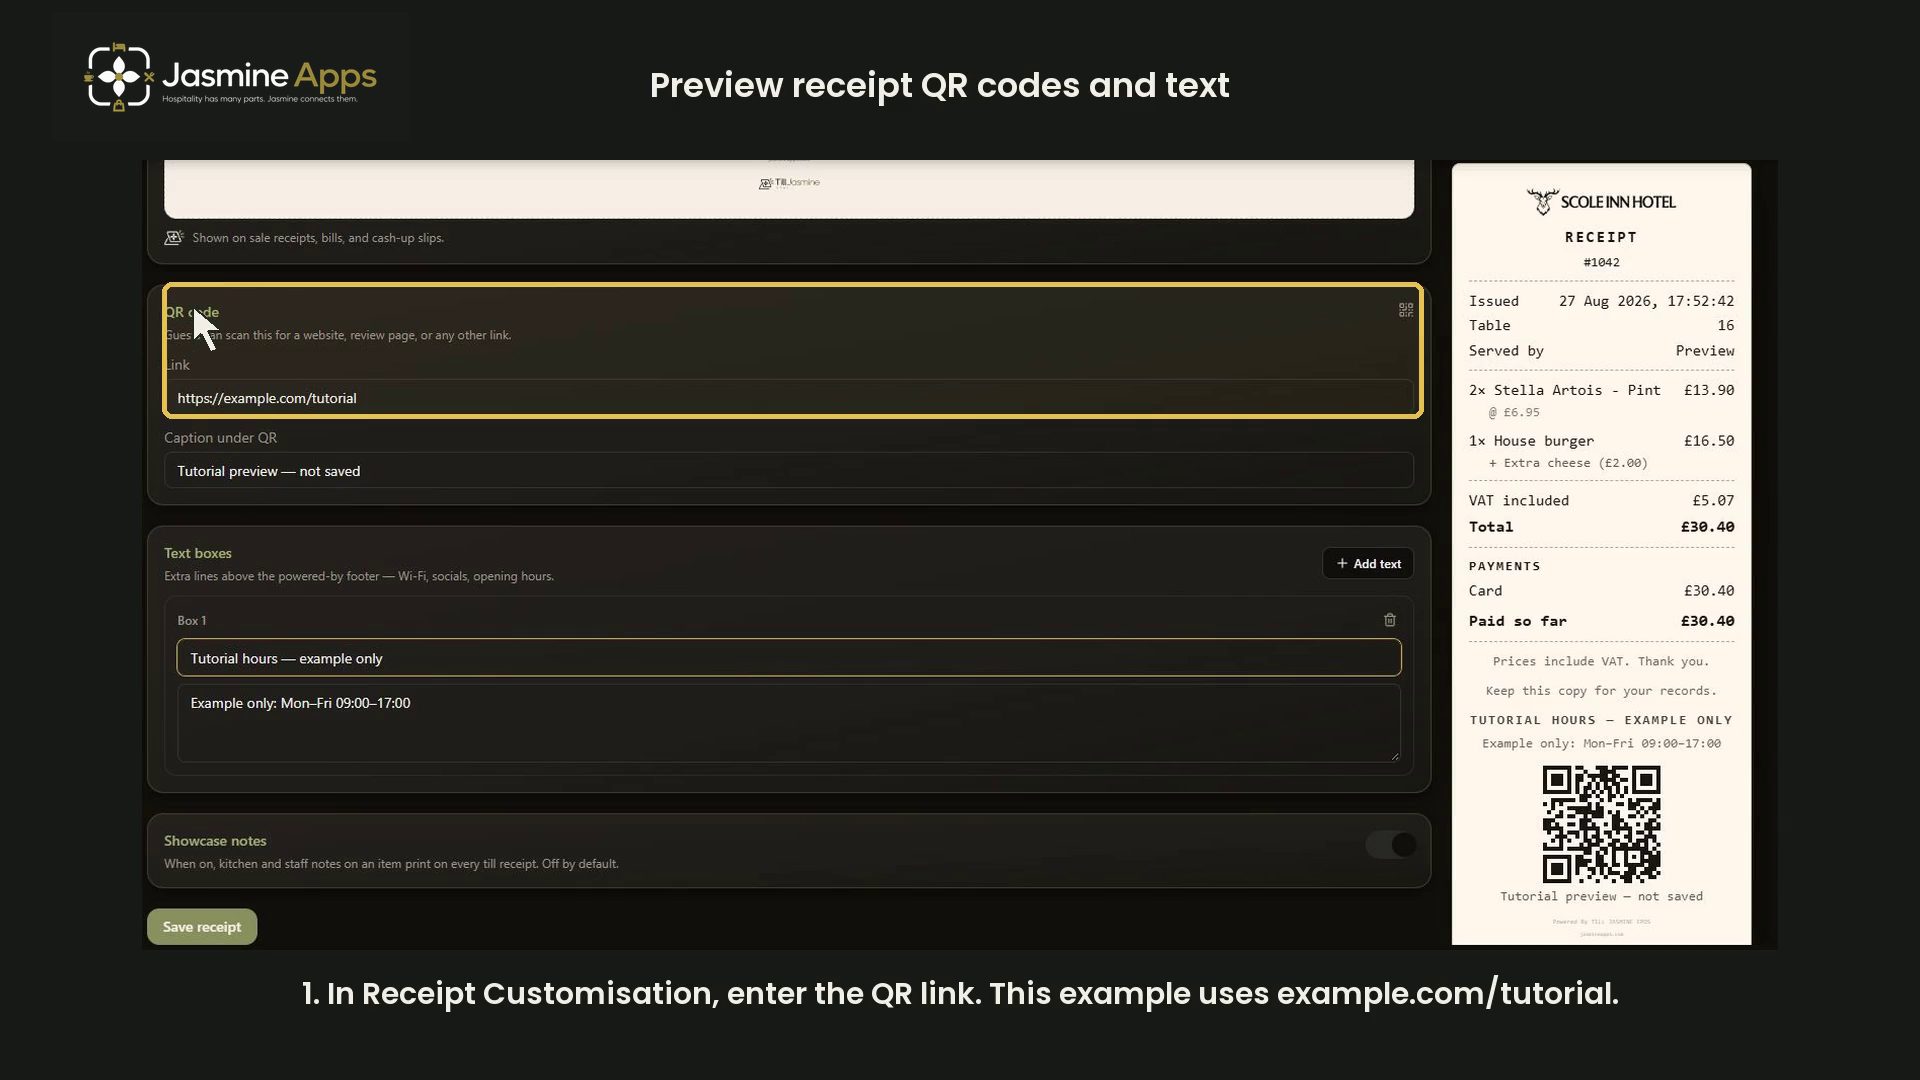Click the 'Showcase notes' heading

click(x=215, y=841)
